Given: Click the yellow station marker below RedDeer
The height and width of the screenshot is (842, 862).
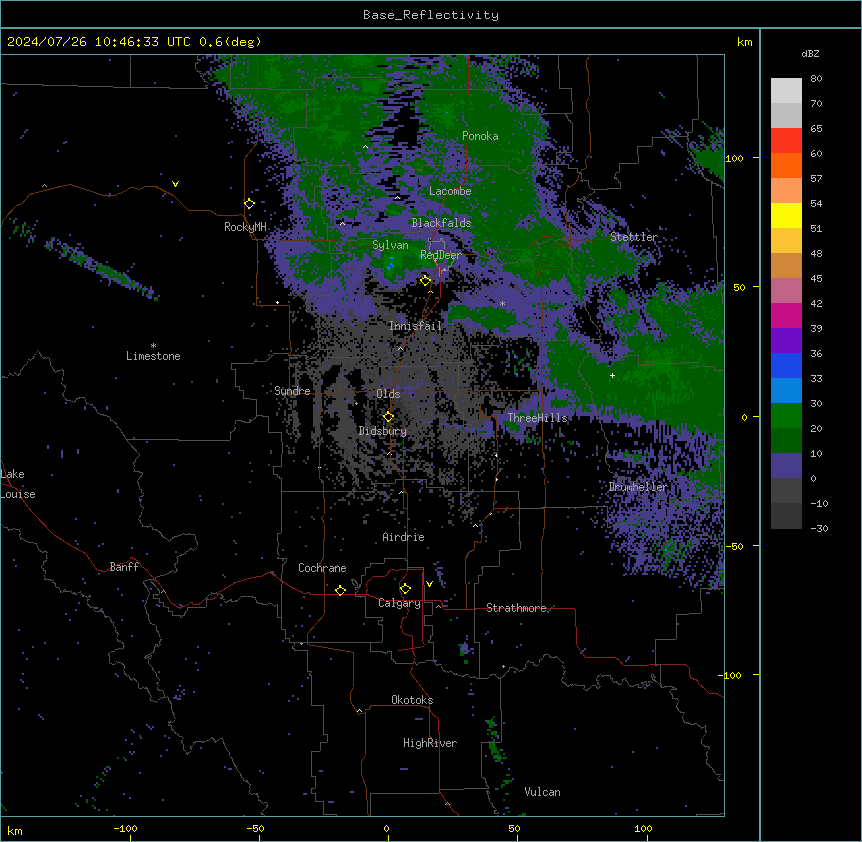Looking at the screenshot, I should pos(425,281).
